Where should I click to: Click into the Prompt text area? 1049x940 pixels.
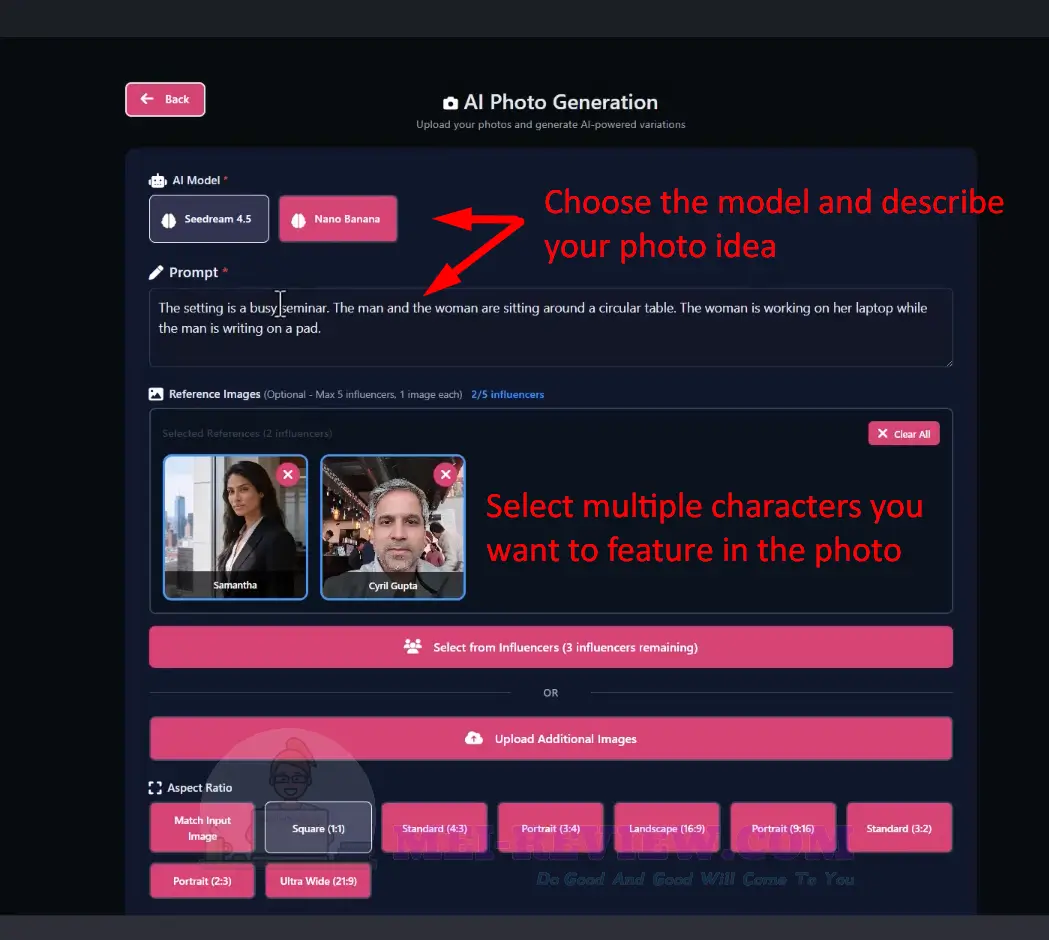551,327
